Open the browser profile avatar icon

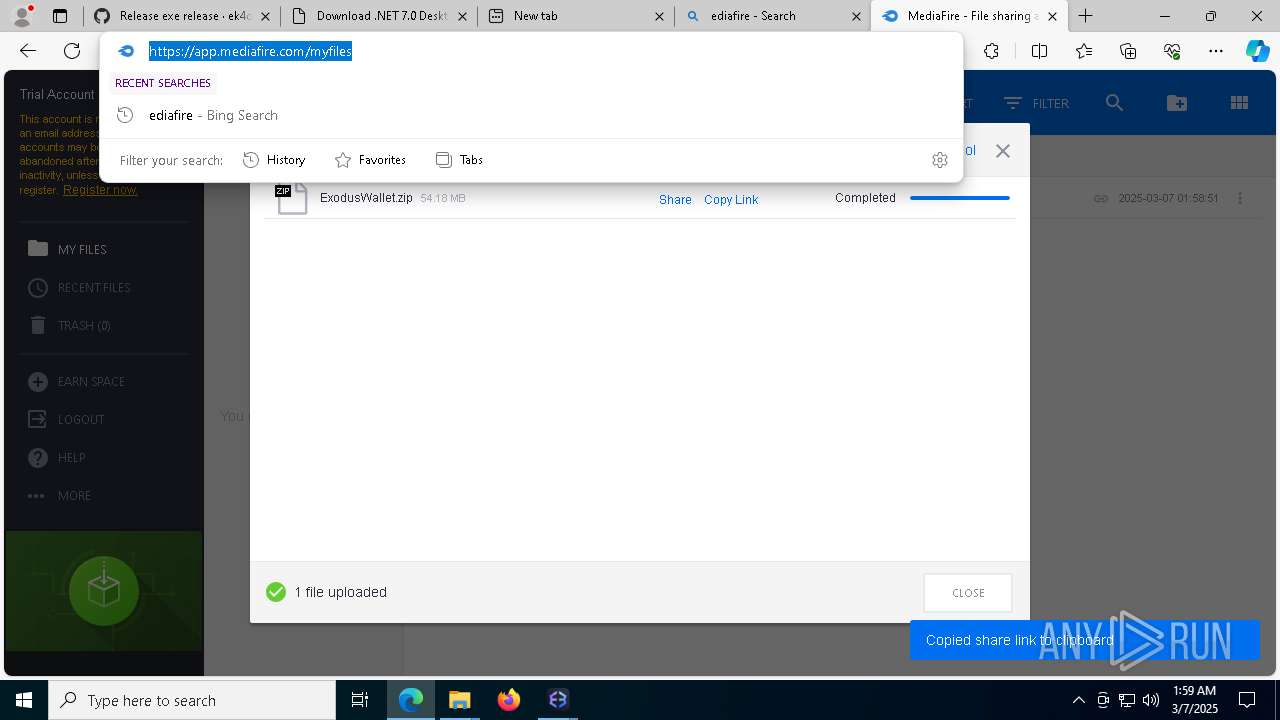22,16
